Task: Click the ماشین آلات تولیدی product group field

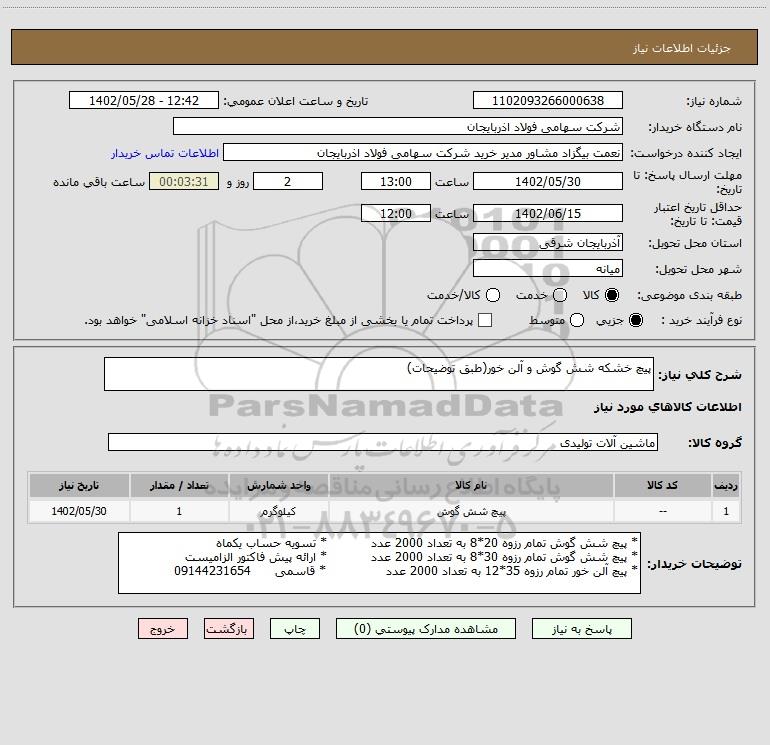Action: point(383,442)
